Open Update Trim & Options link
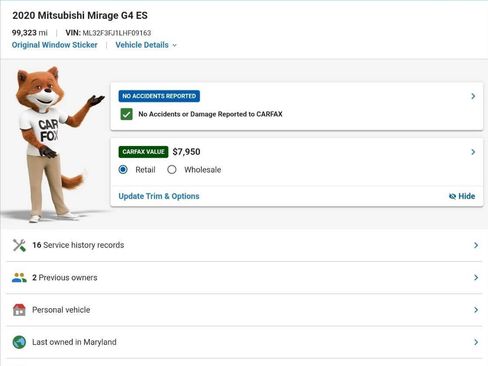488x366 pixels. (x=159, y=196)
